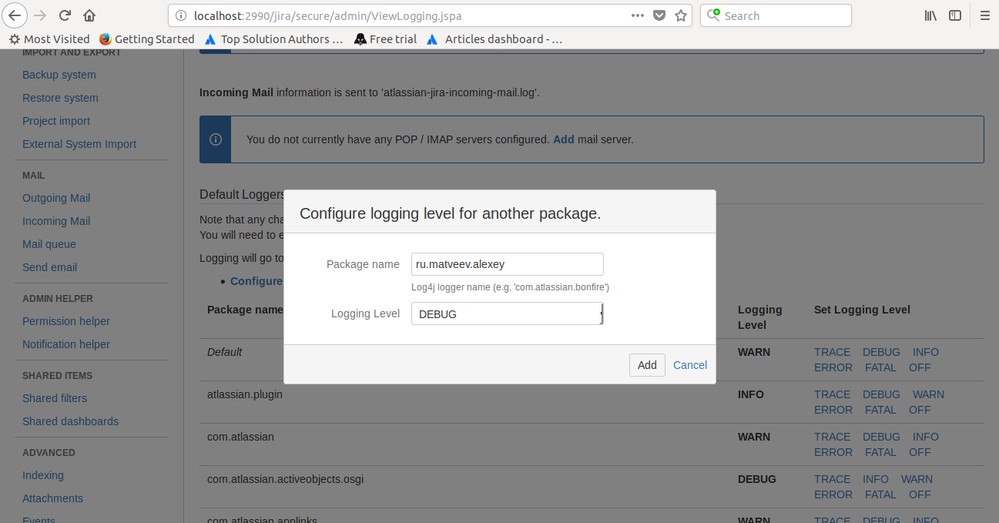The image size is (999, 523).
Task: Set Default logger to FATAL
Action: click(x=880, y=368)
